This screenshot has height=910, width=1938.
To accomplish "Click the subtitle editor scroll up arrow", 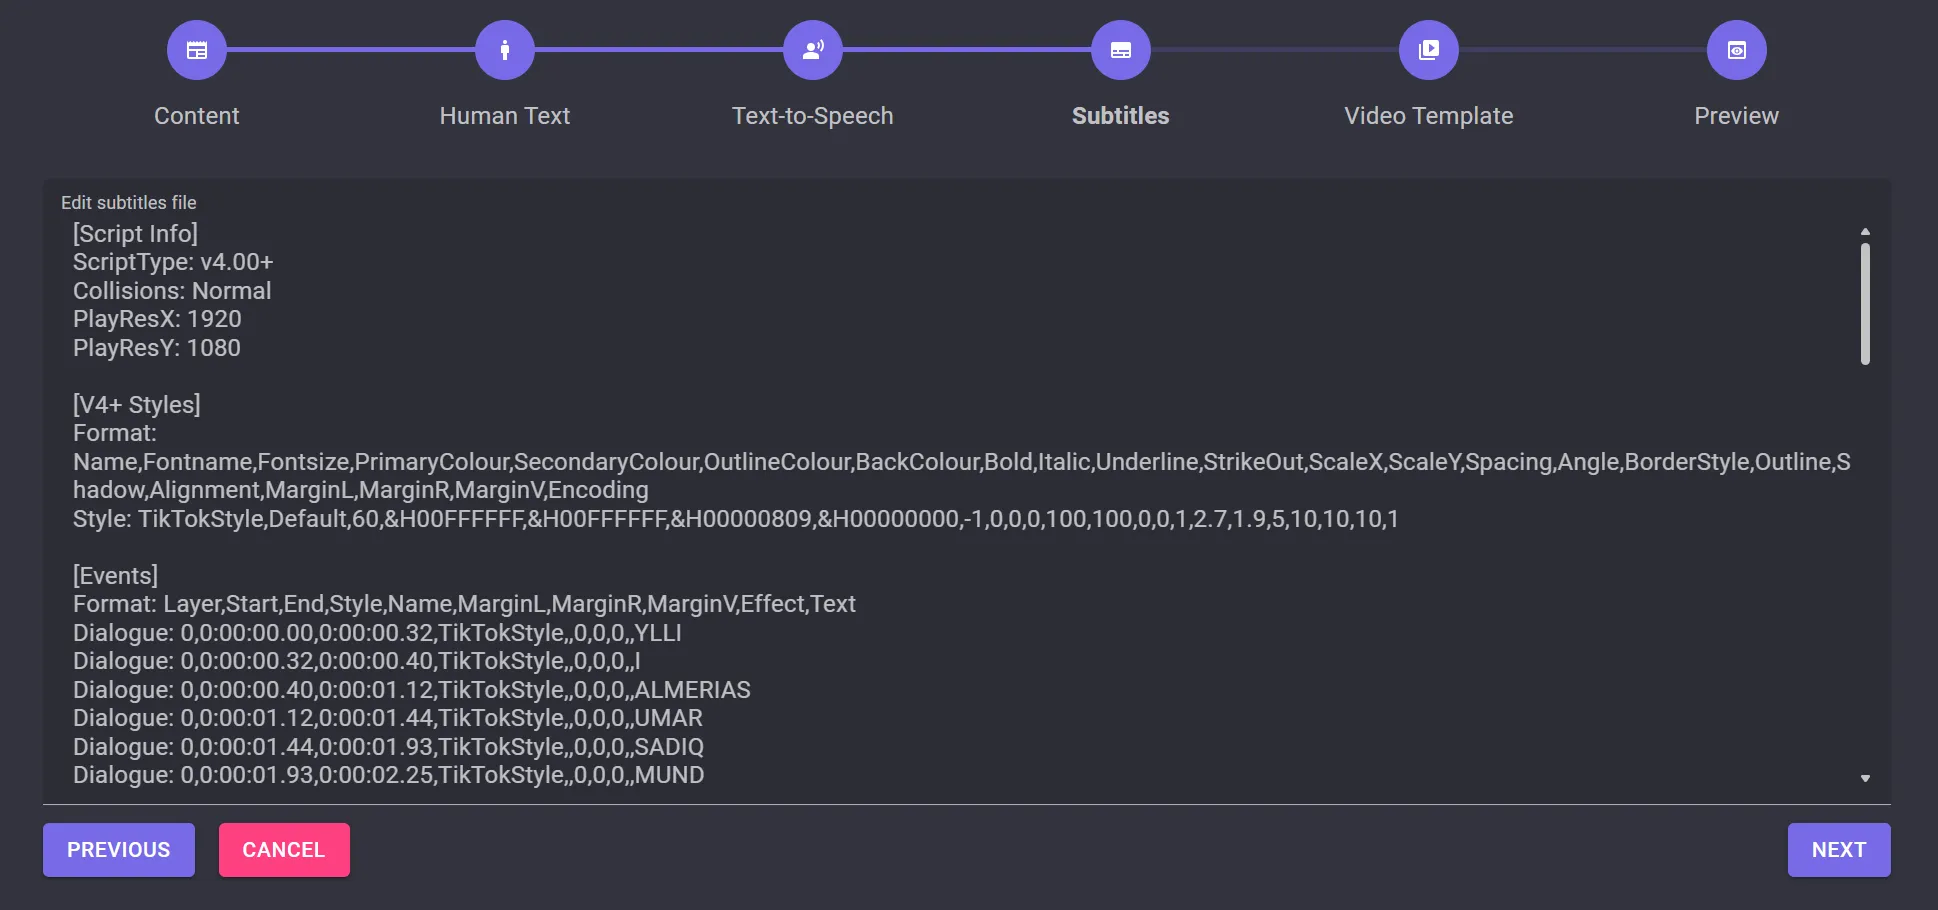I will point(1865,232).
